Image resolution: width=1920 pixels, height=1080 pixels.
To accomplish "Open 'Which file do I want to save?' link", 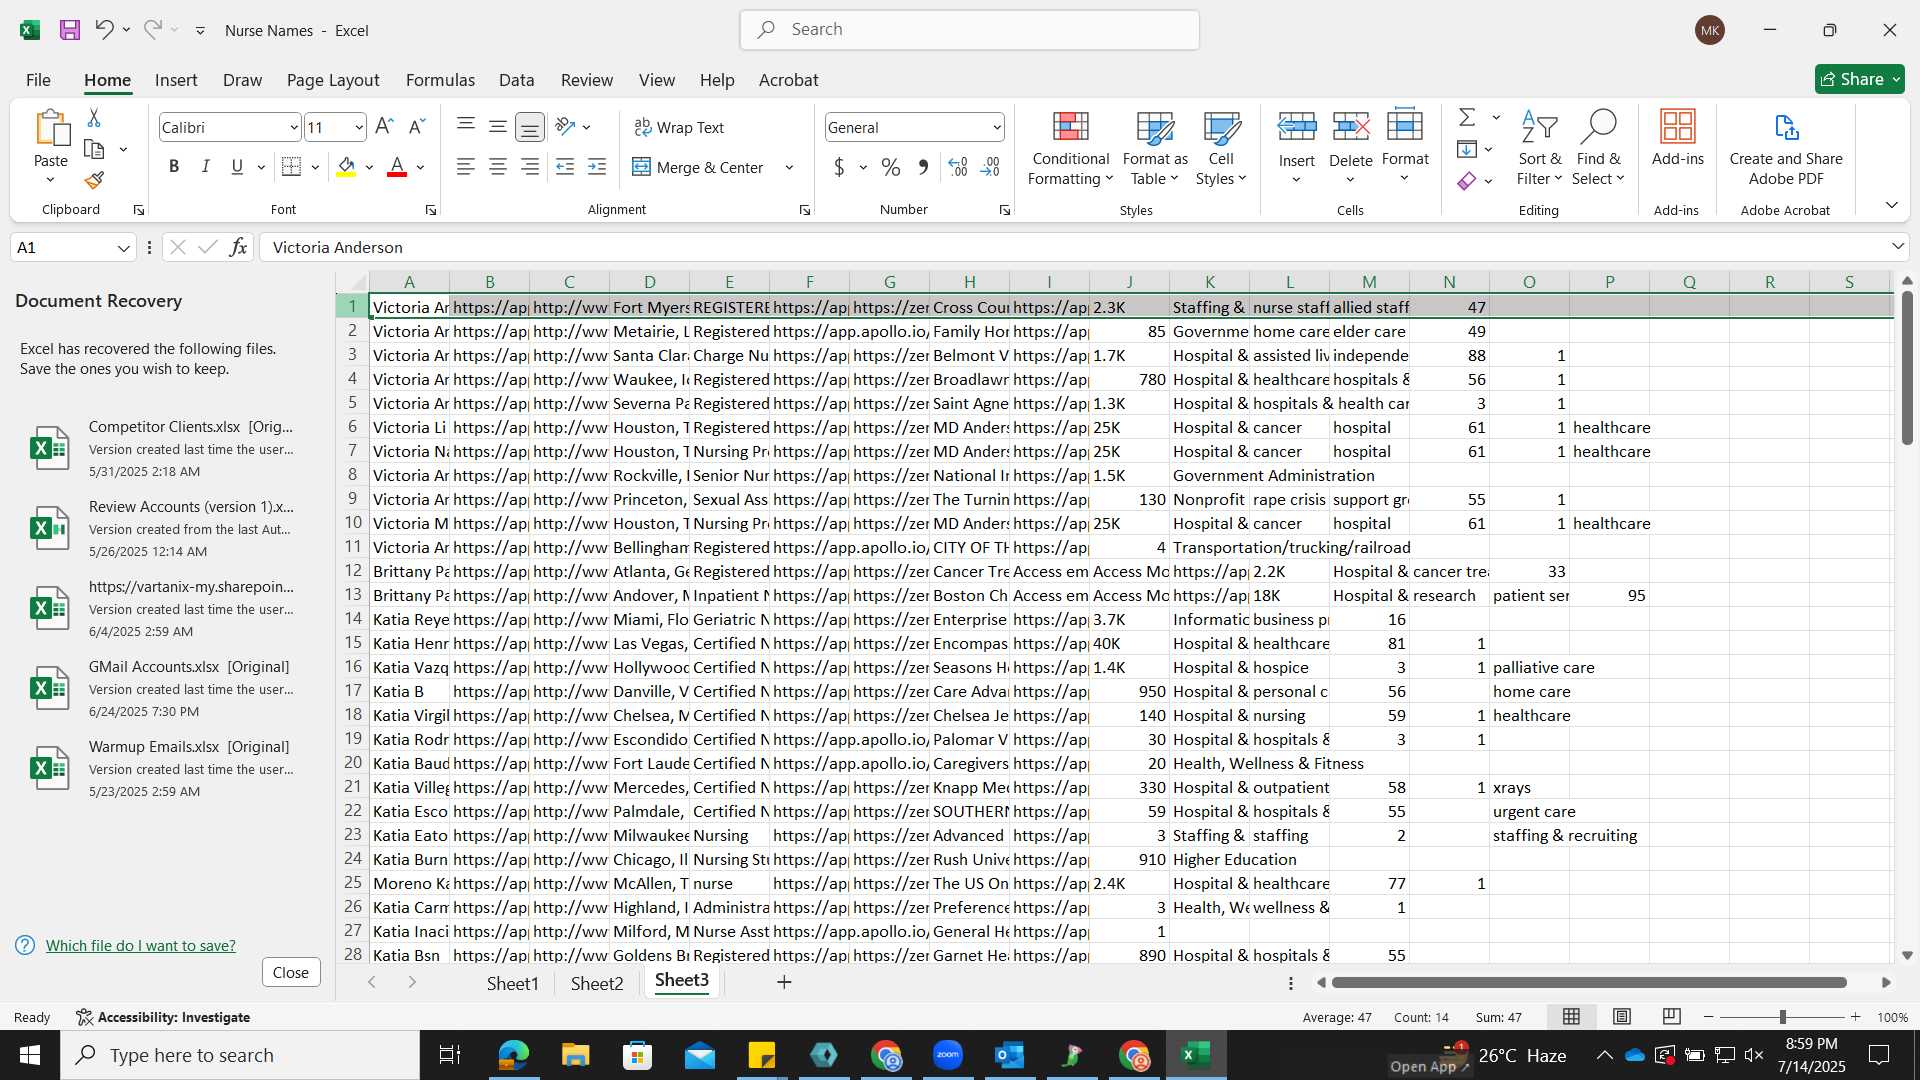I will tap(141, 945).
